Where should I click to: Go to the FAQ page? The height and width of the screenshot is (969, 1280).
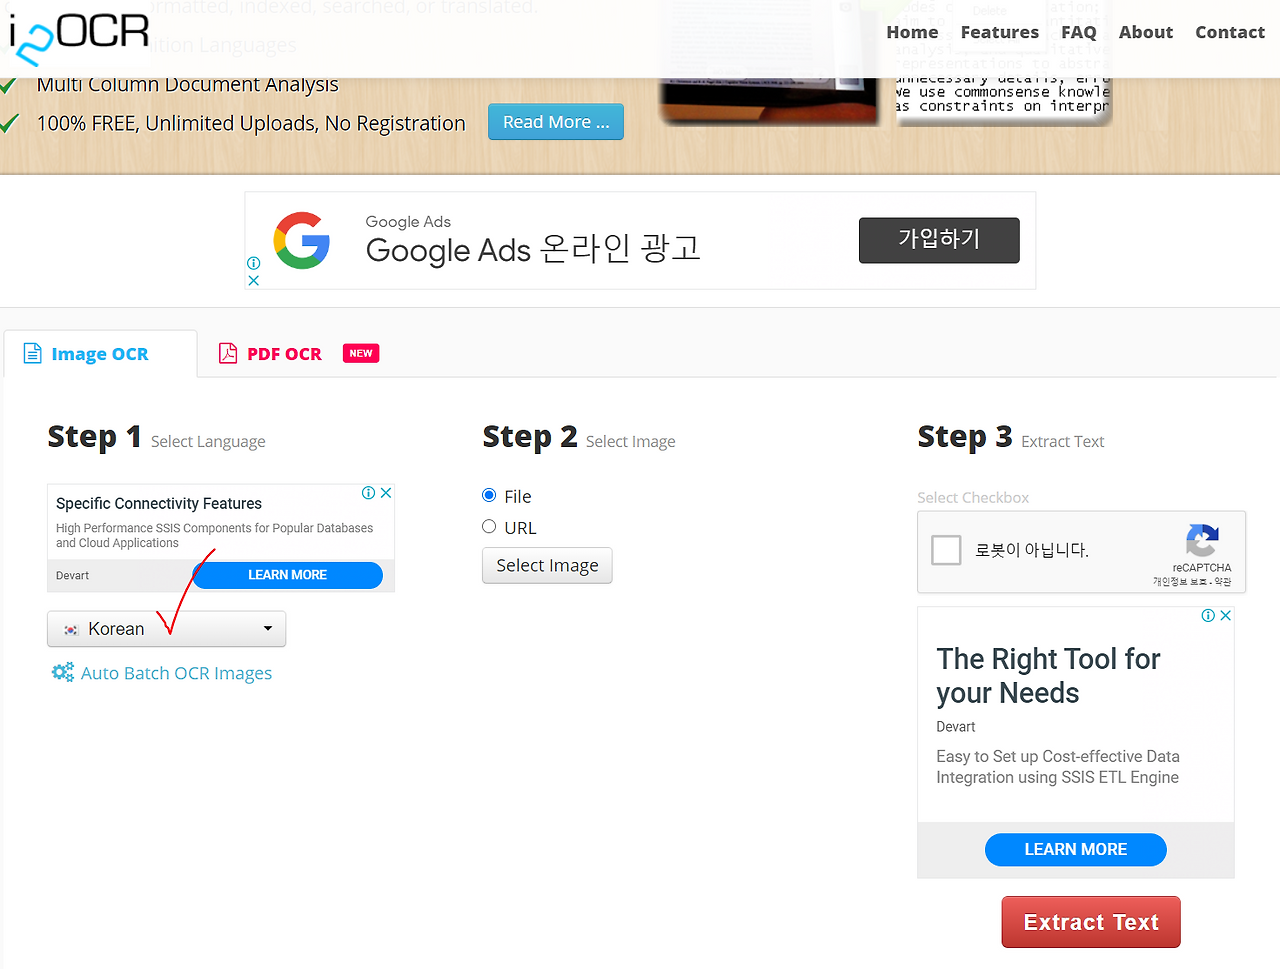1078,32
